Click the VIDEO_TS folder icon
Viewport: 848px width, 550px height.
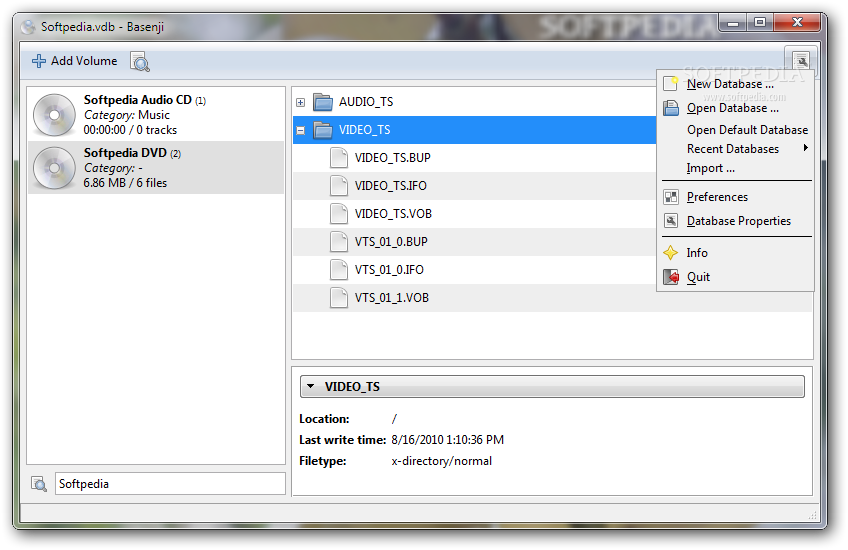point(323,130)
